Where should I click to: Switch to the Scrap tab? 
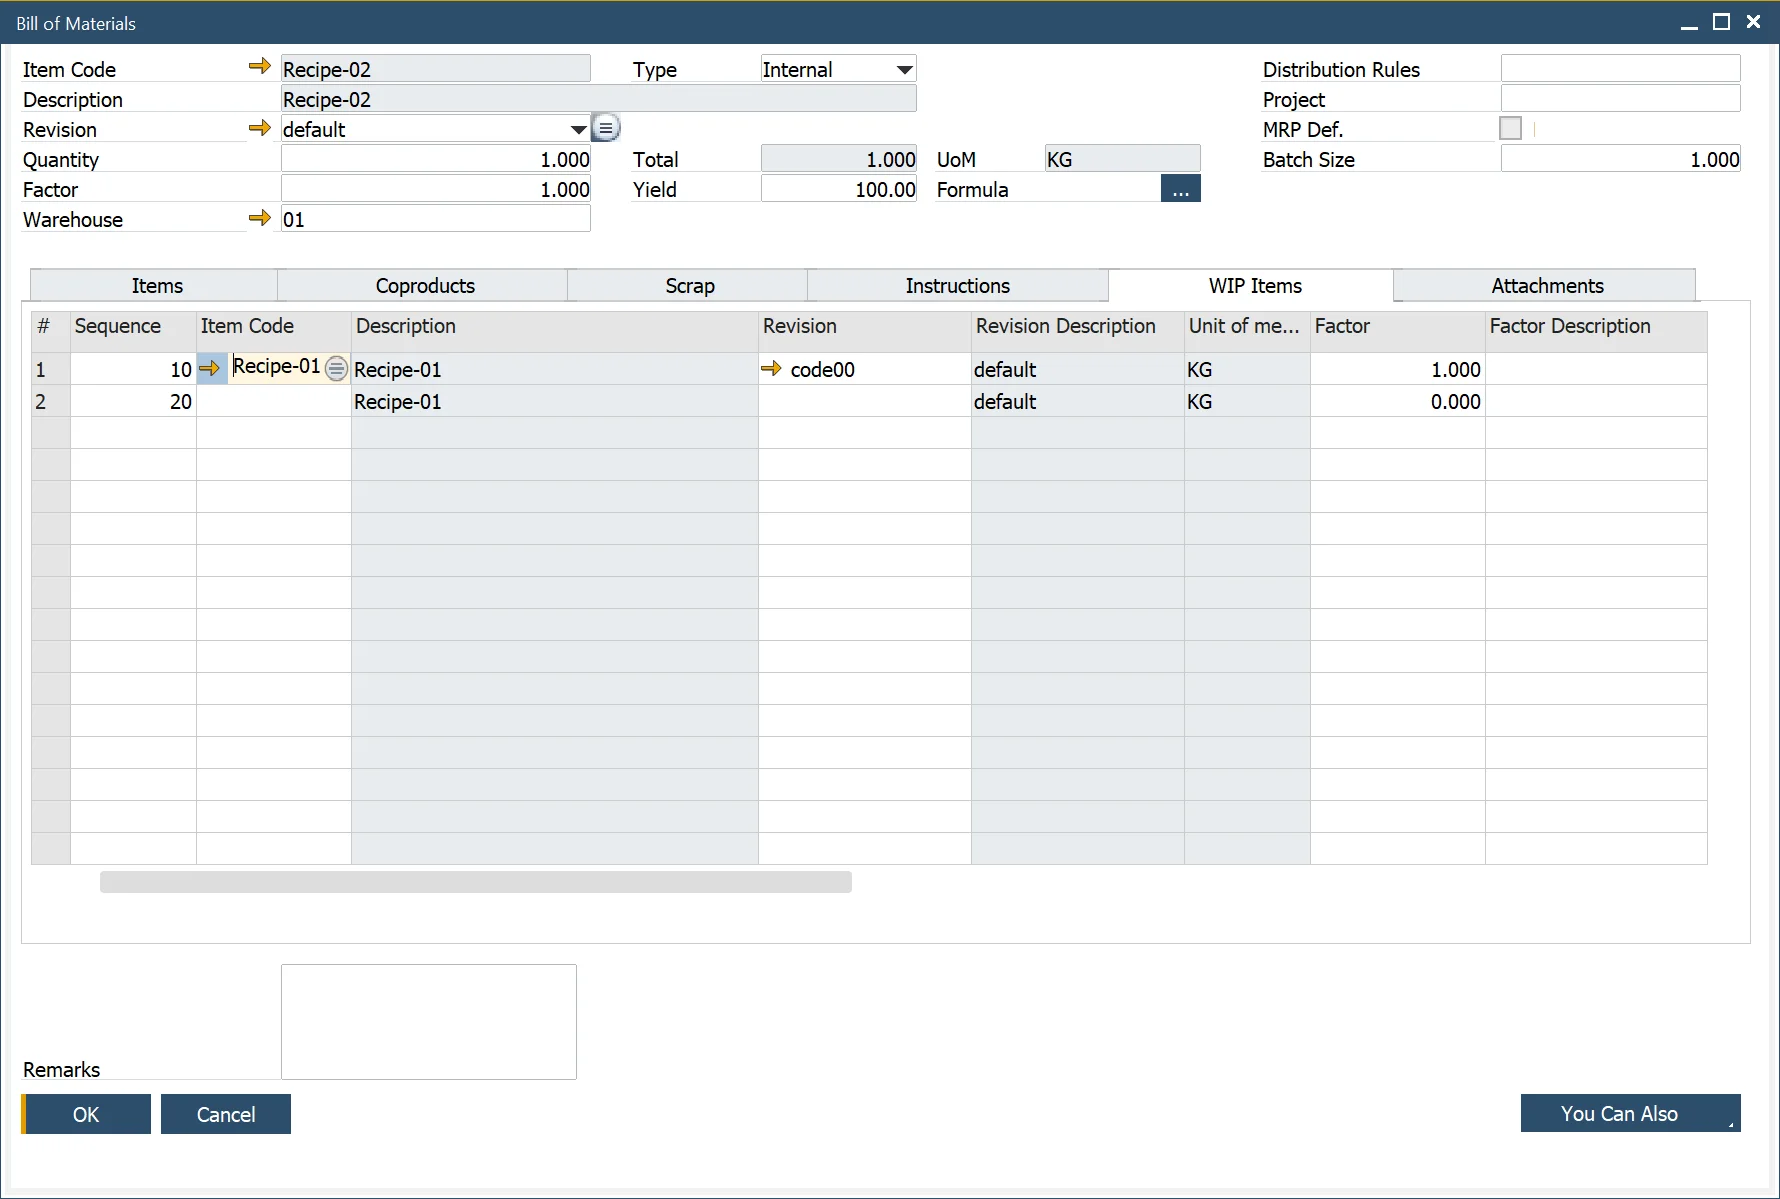(689, 286)
